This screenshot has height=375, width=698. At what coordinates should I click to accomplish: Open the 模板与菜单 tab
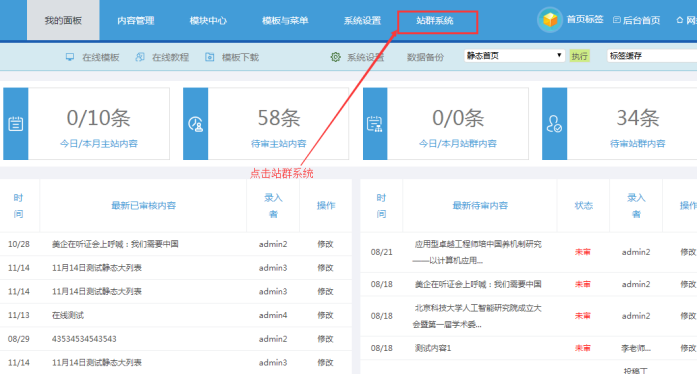click(x=285, y=20)
